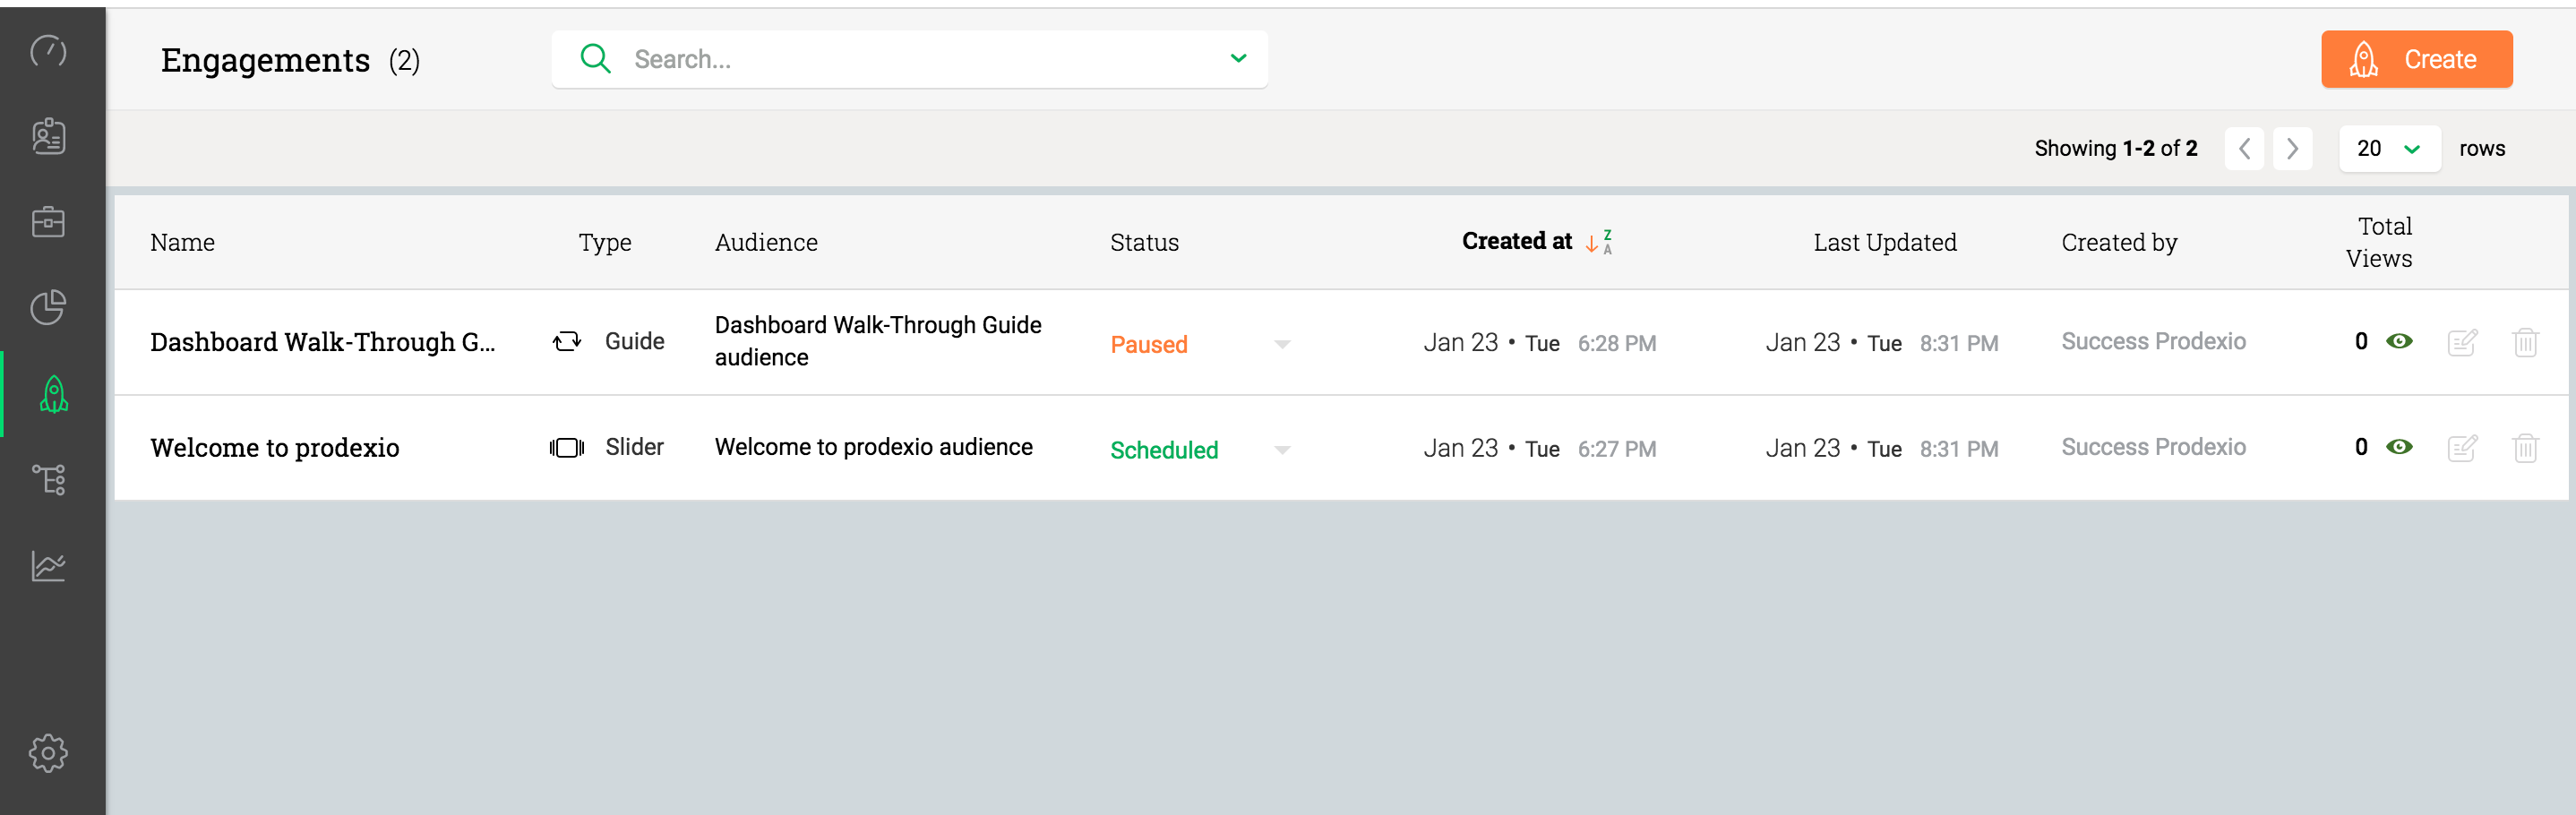Go to the next page arrow

[2292, 148]
